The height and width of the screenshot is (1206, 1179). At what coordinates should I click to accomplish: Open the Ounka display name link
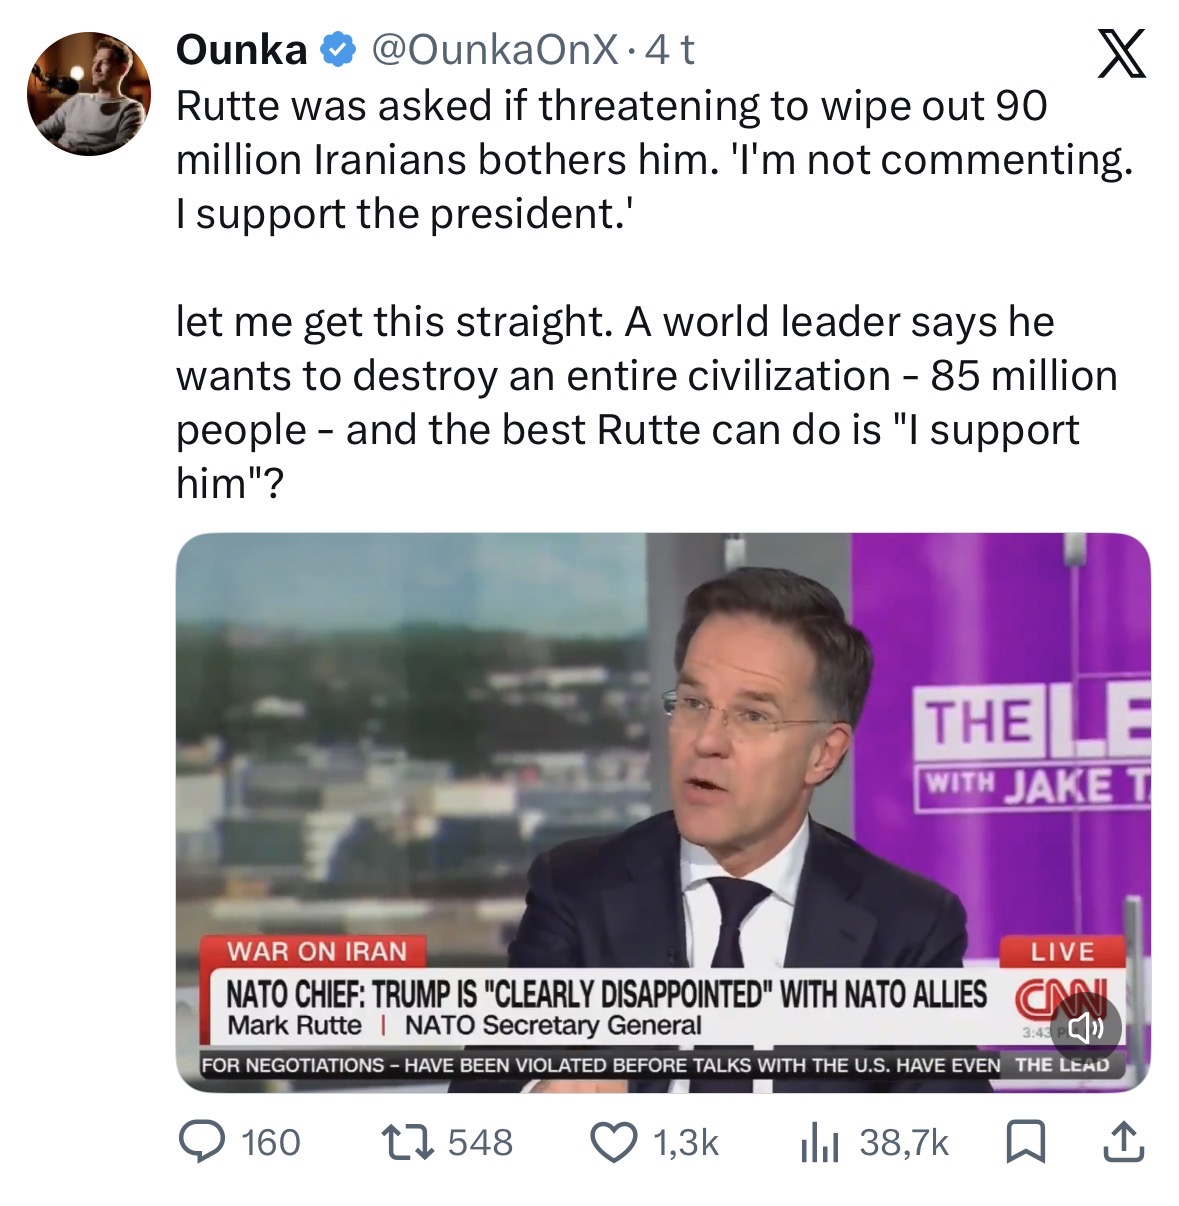click(x=241, y=49)
